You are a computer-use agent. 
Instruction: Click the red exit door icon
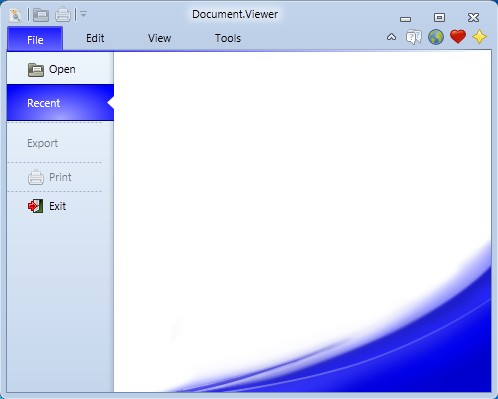click(35, 206)
